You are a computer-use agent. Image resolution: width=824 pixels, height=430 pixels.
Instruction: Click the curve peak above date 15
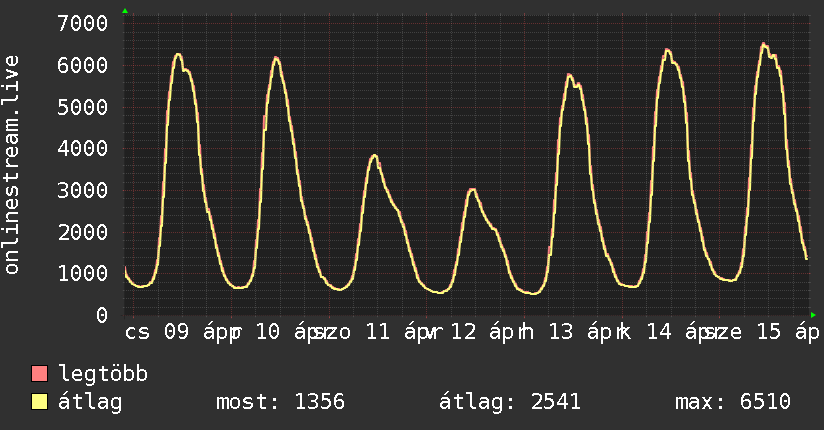coord(764,44)
